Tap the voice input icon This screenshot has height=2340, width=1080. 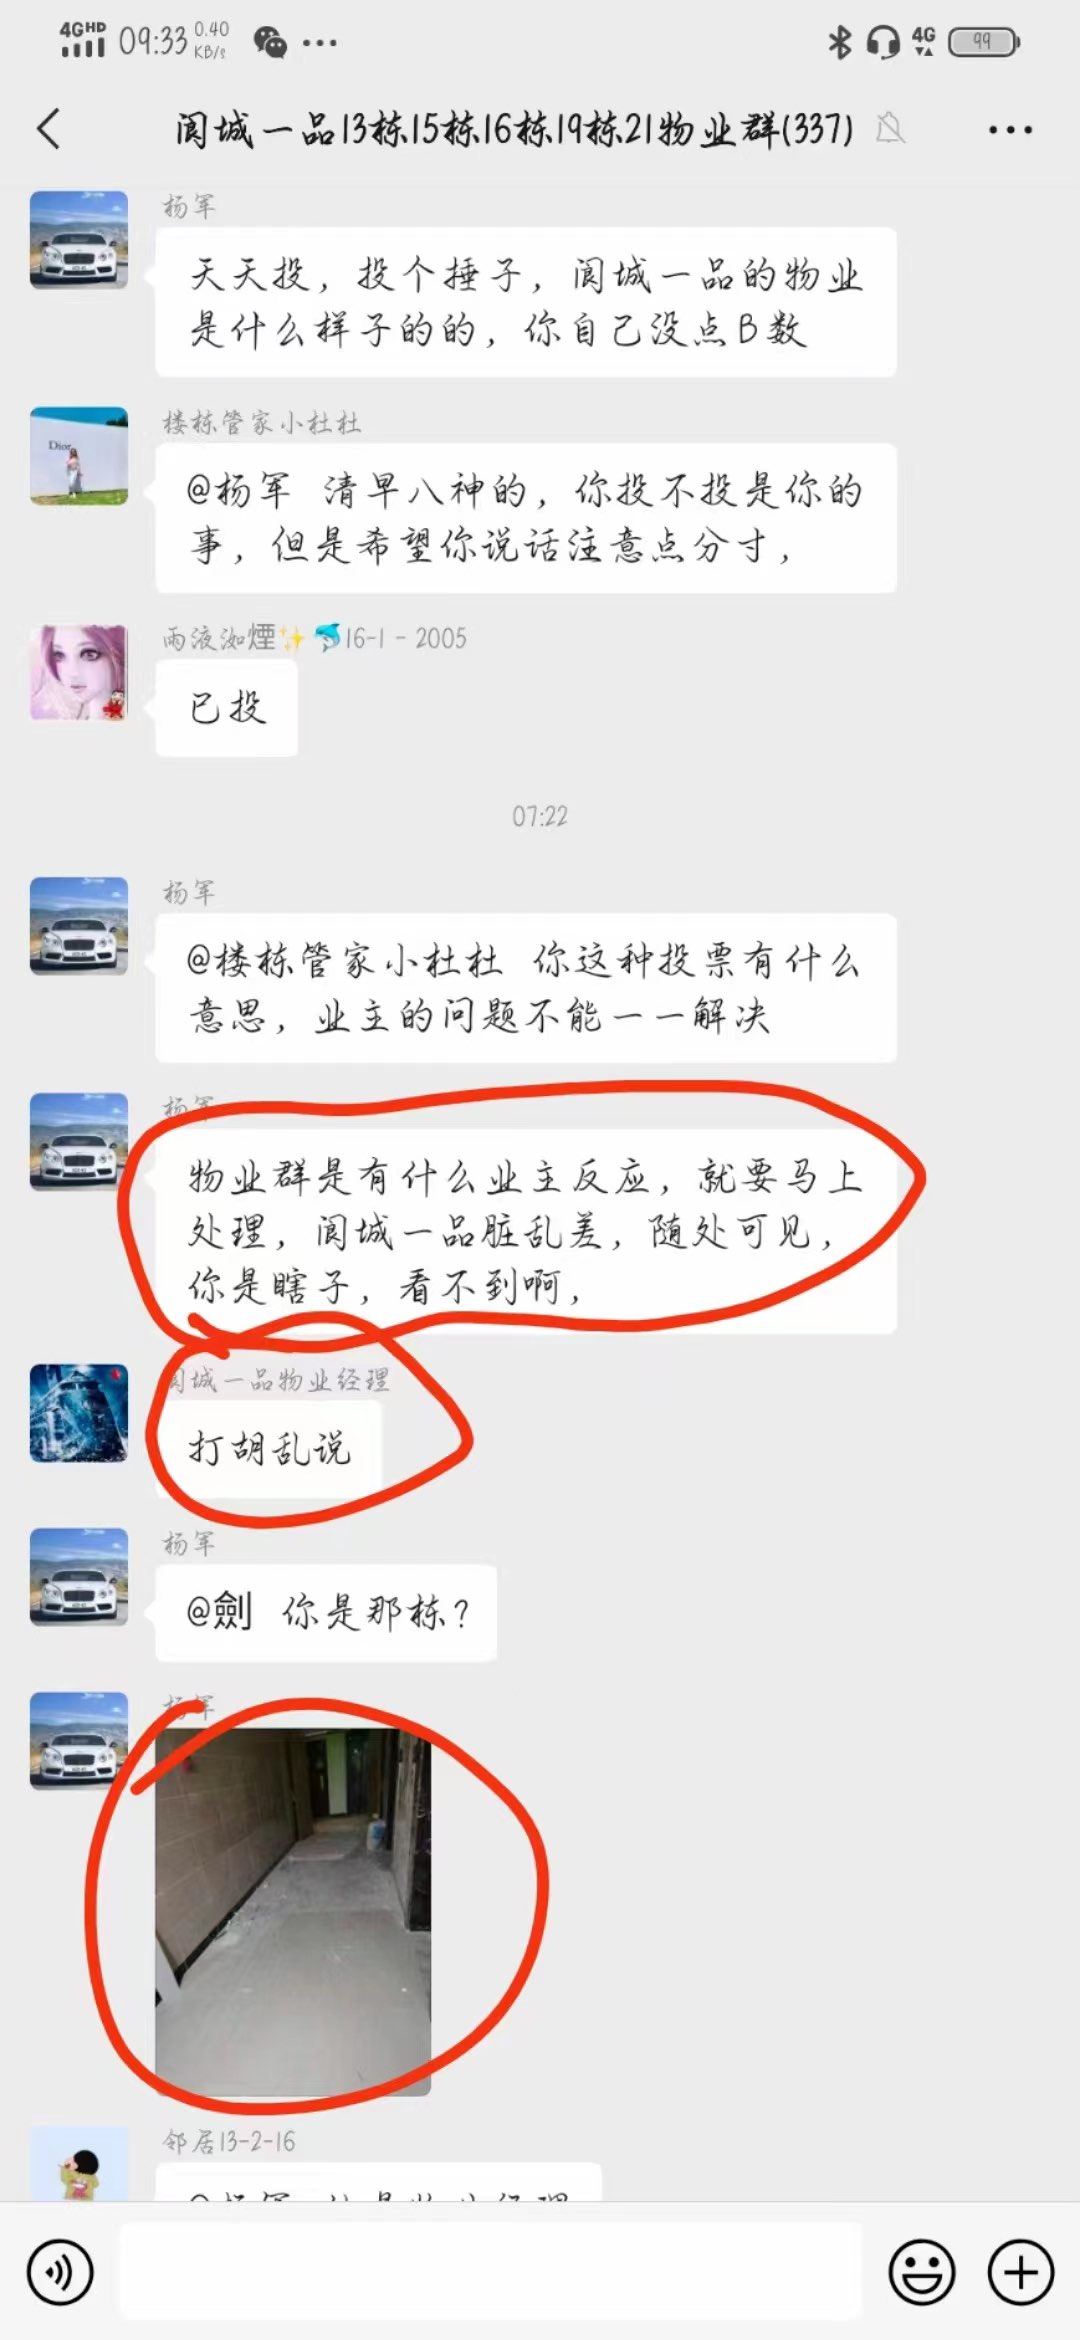click(60, 2273)
